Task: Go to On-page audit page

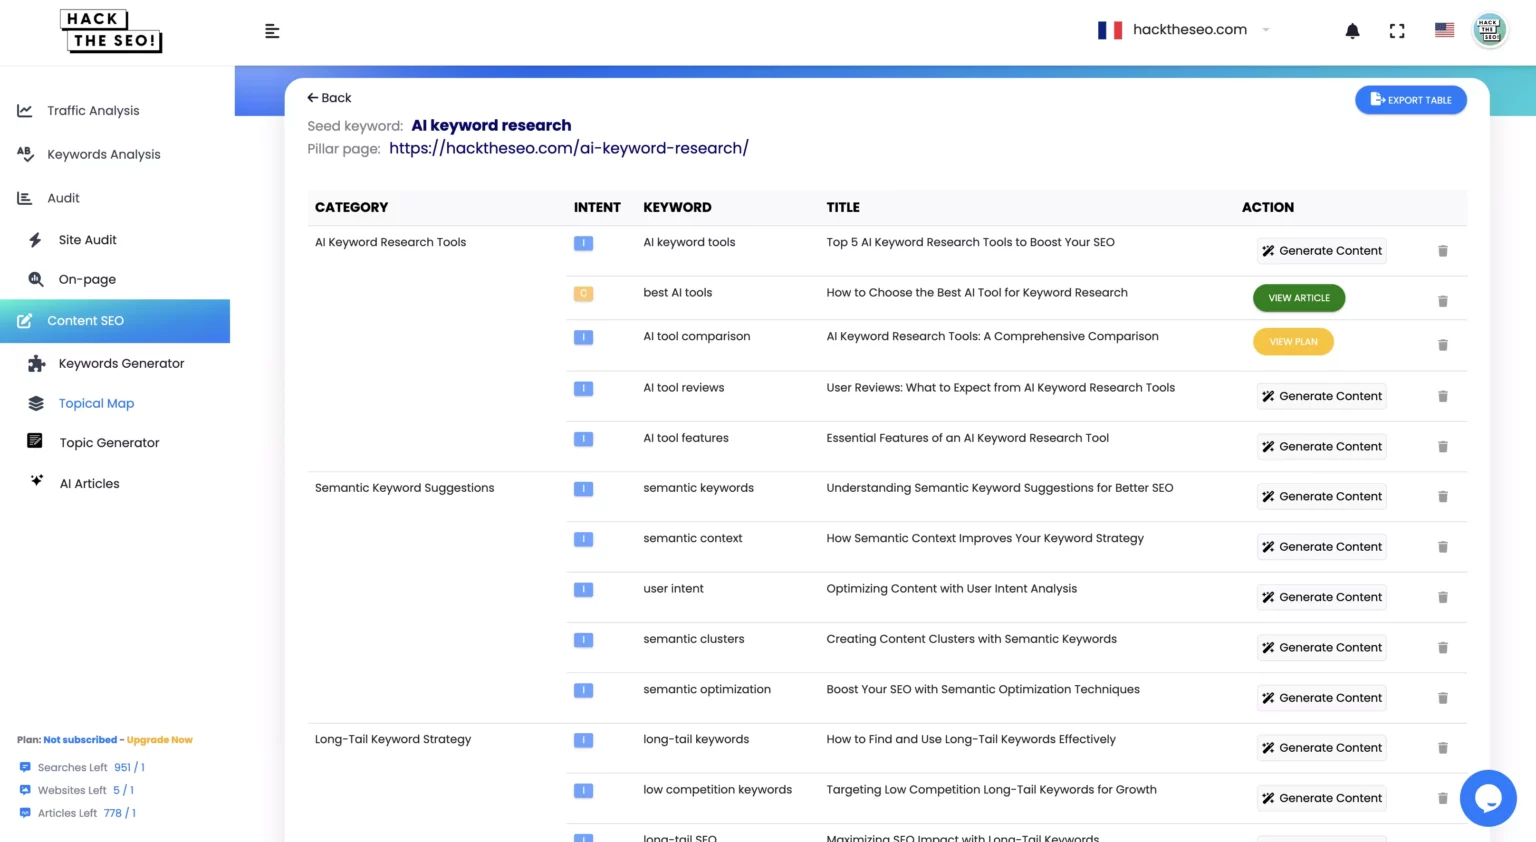Action: [87, 279]
